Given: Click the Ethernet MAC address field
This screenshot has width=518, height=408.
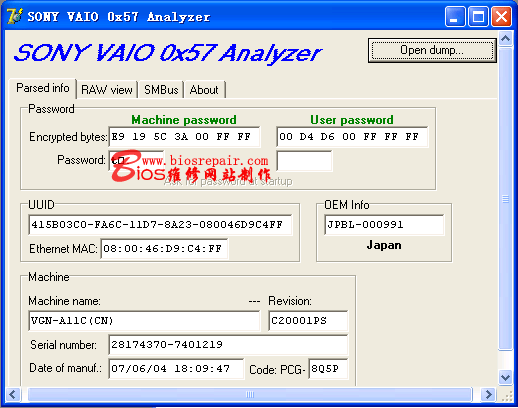Looking at the screenshot, I should pyautogui.click(x=164, y=249).
